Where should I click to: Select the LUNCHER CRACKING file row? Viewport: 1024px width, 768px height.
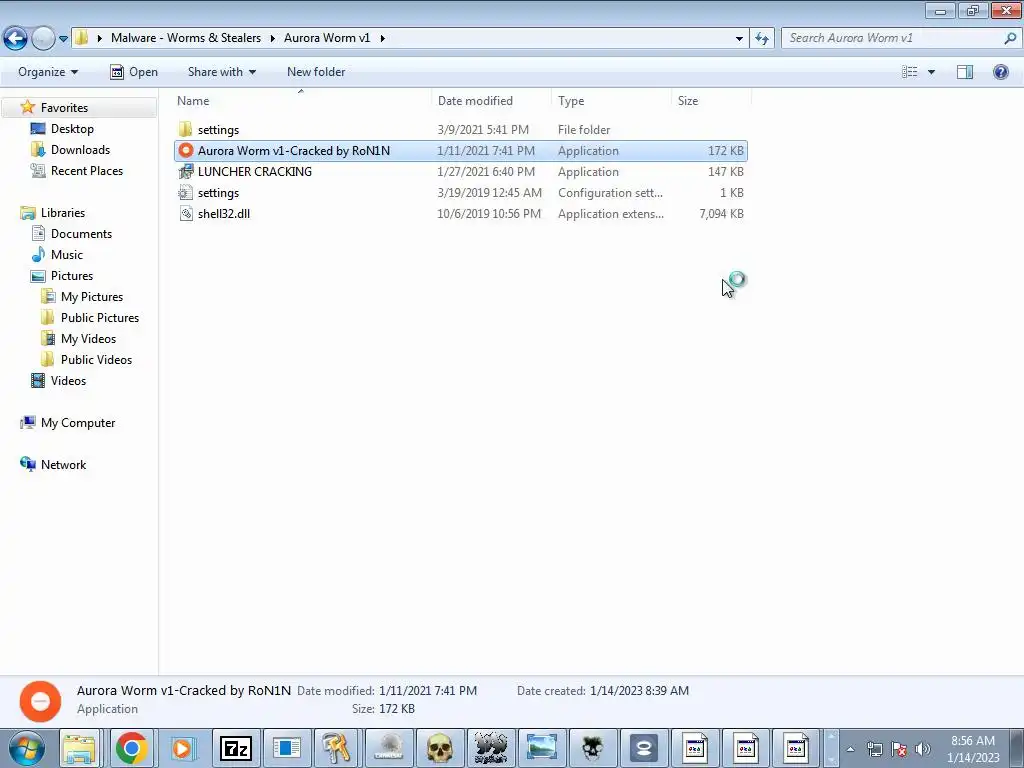pyautogui.click(x=460, y=172)
